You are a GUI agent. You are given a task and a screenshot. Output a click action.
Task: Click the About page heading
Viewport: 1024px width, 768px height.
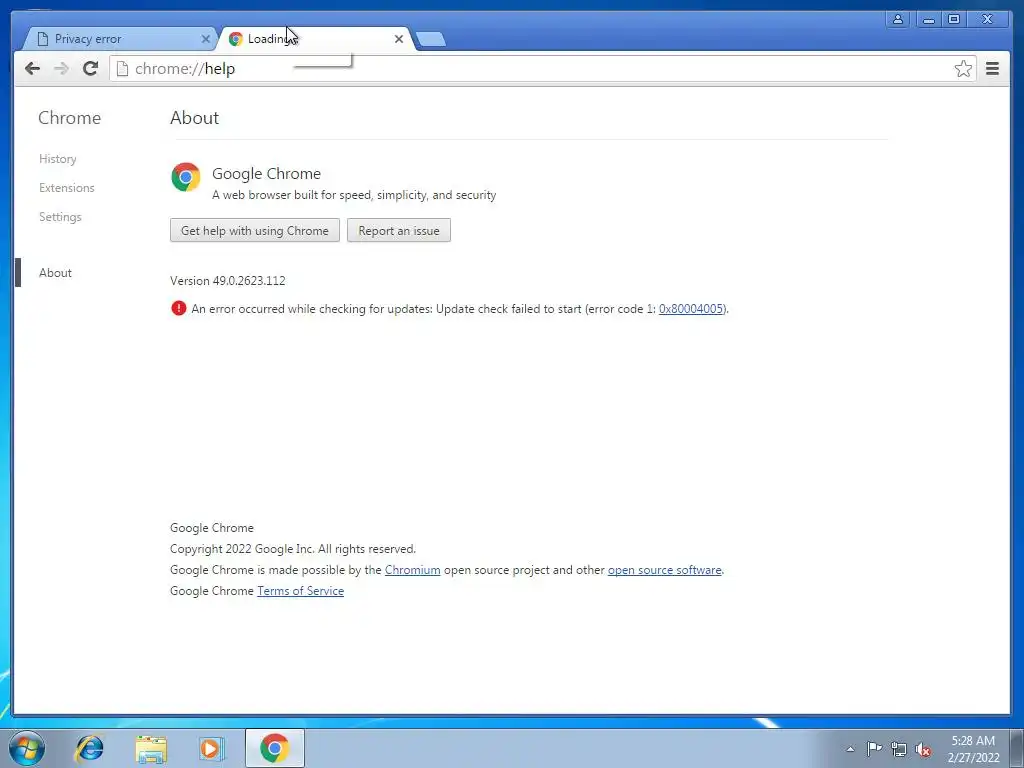[195, 118]
